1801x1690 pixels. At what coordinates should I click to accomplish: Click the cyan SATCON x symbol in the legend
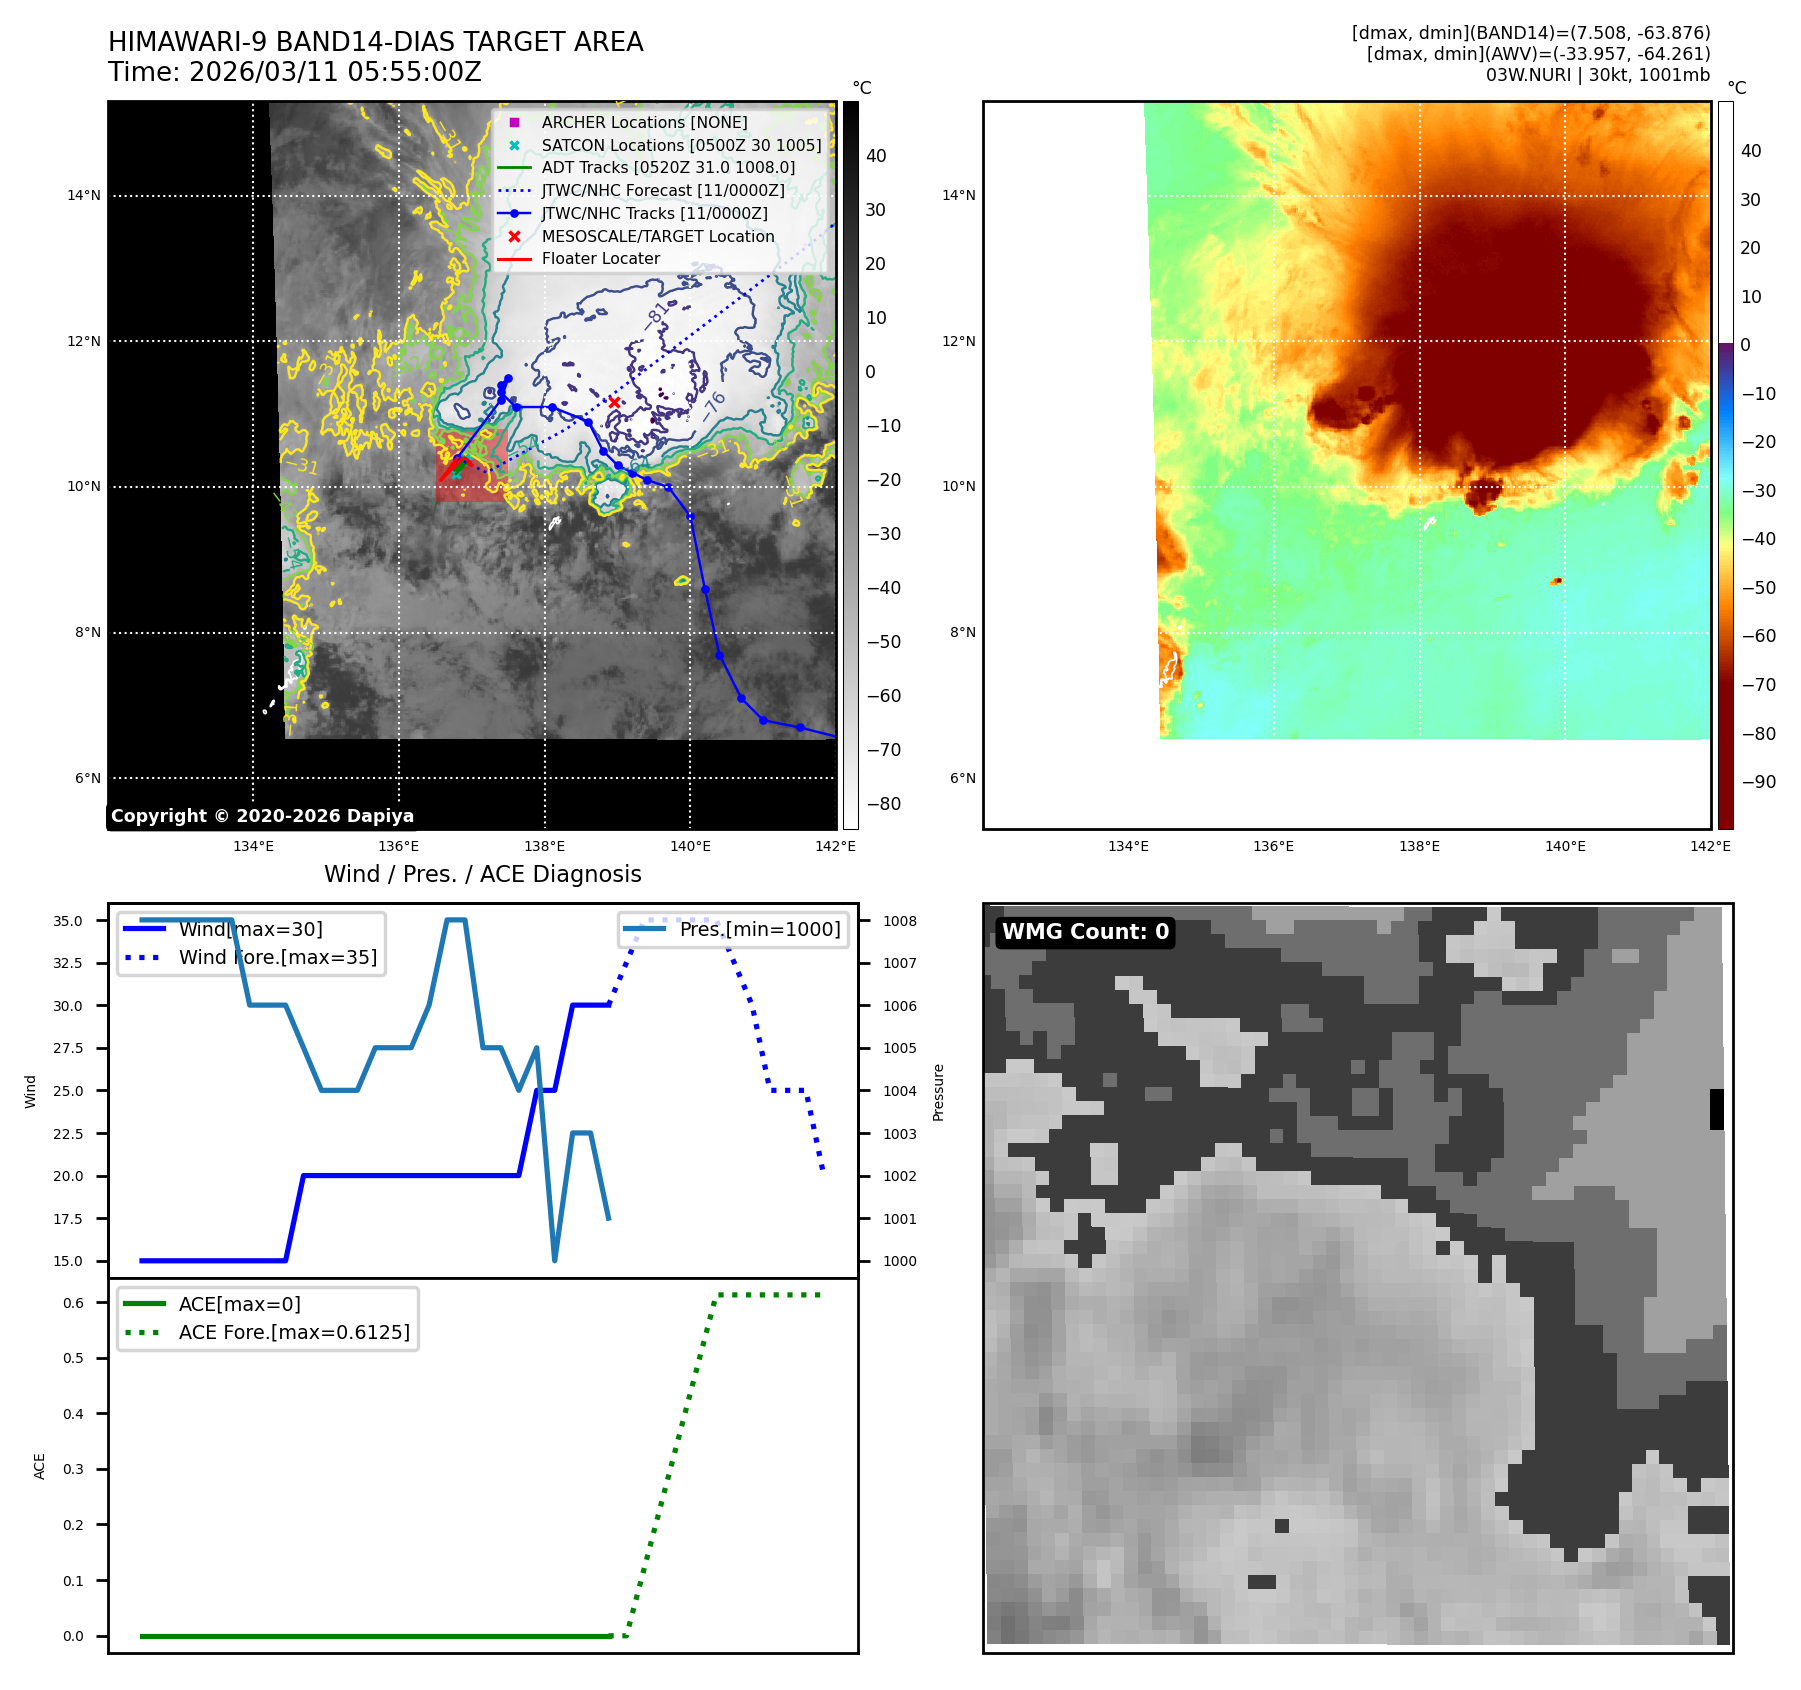(x=514, y=145)
